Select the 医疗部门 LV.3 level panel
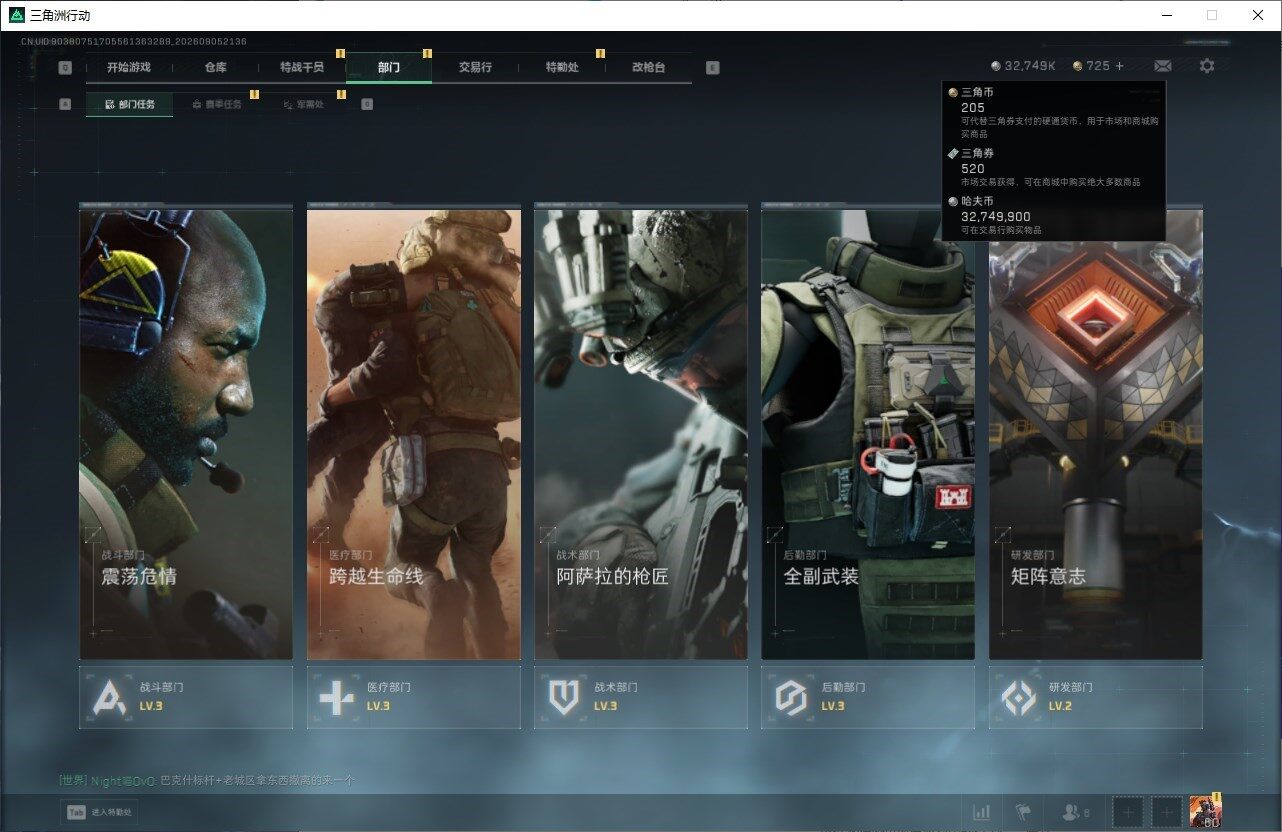1282x832 pixels. tap(414, 697)
